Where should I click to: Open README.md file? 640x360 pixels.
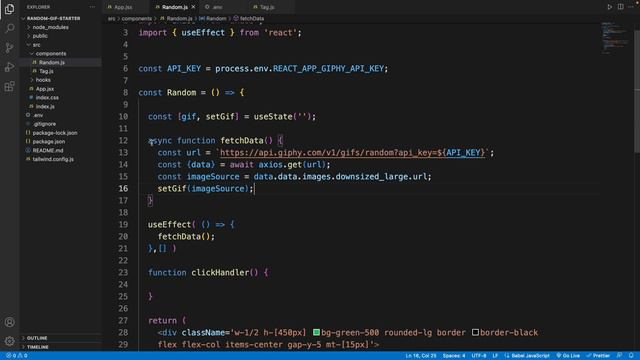click(x=47, y=151)
